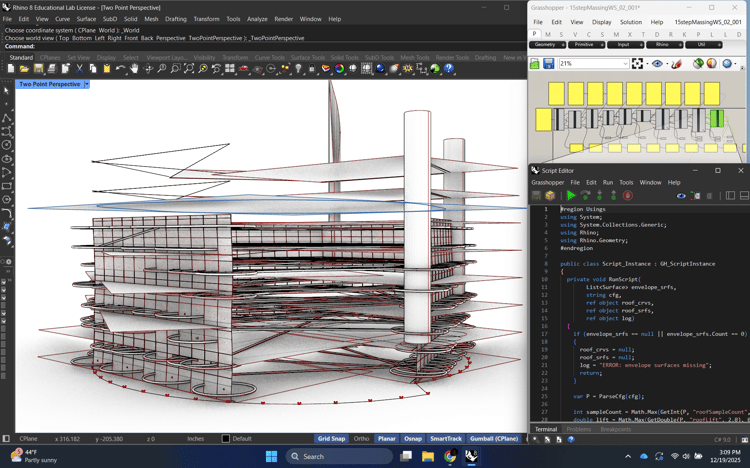Run the script with green play button
The width and height of the screenshot is (750, 468).
pos(571,196)
